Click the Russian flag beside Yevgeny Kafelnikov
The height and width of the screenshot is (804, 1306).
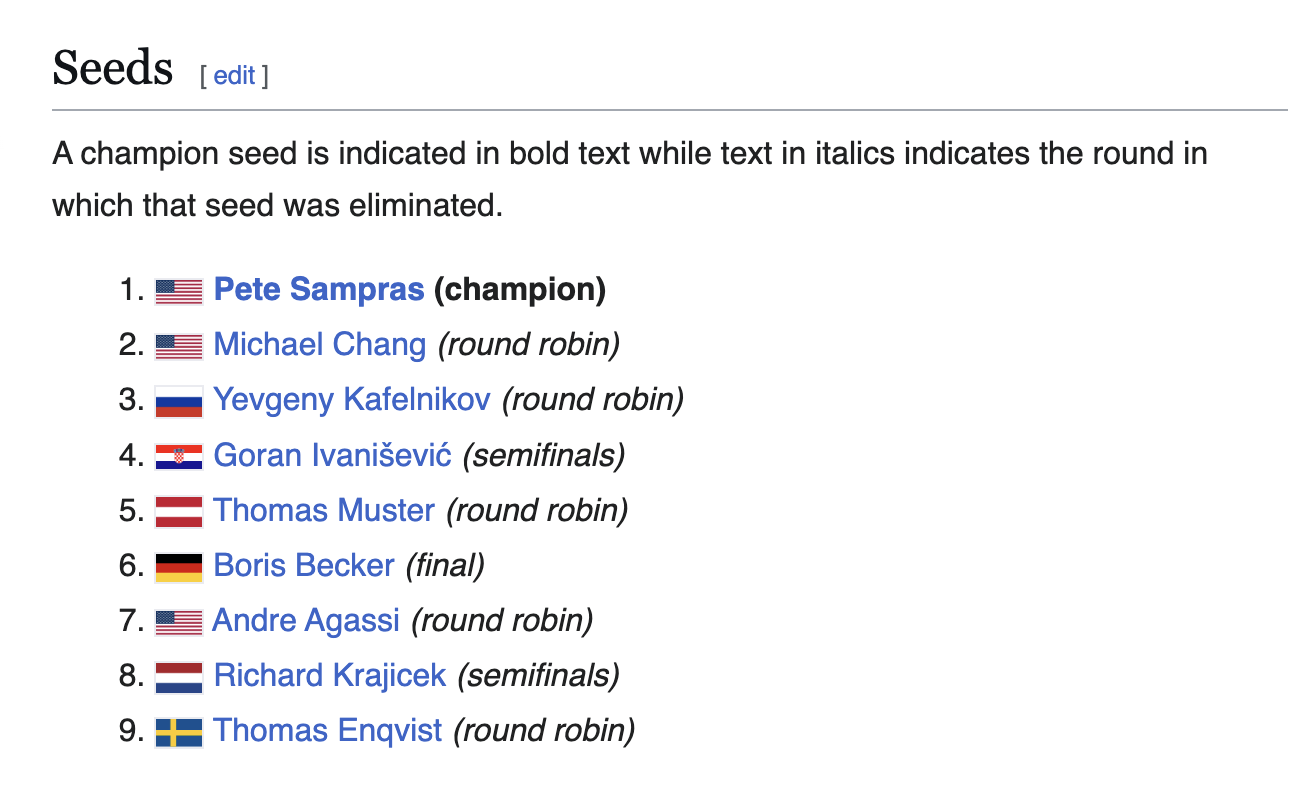click(179, 401)
